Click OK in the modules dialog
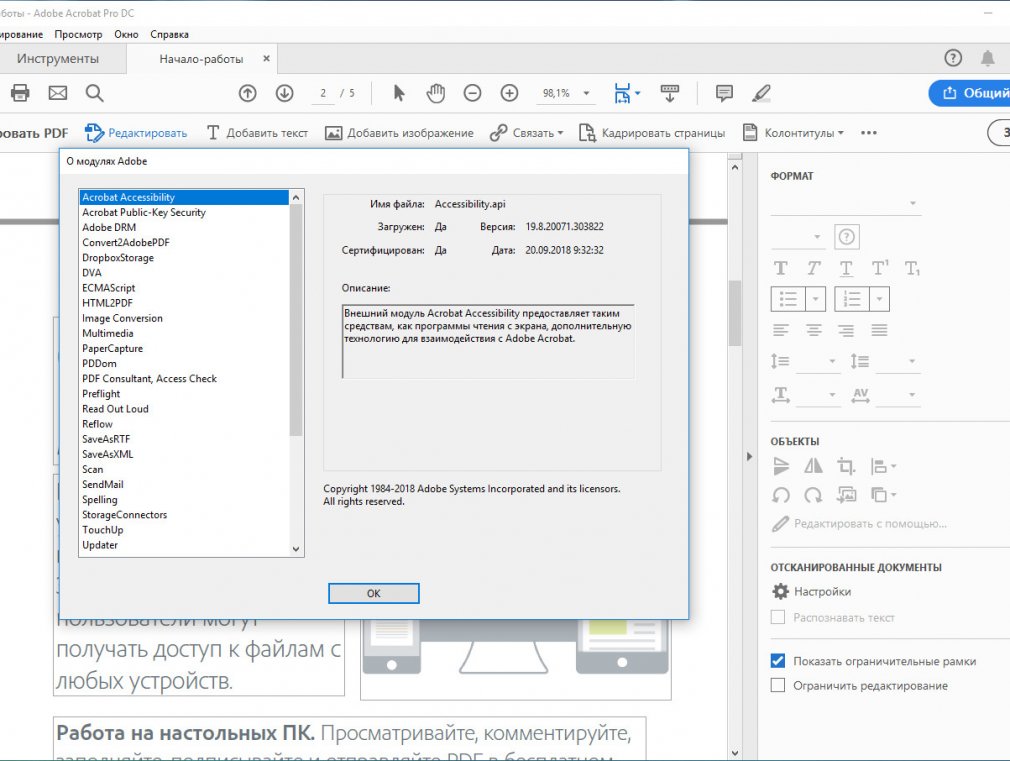 coord(374,593)
